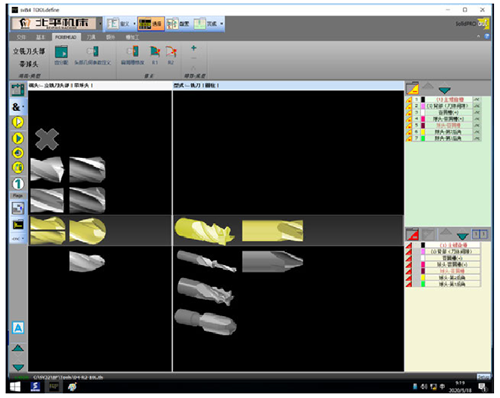Toggle the ok mark on list row 1
Screen dimensions: 500x398
pos(477,100)
